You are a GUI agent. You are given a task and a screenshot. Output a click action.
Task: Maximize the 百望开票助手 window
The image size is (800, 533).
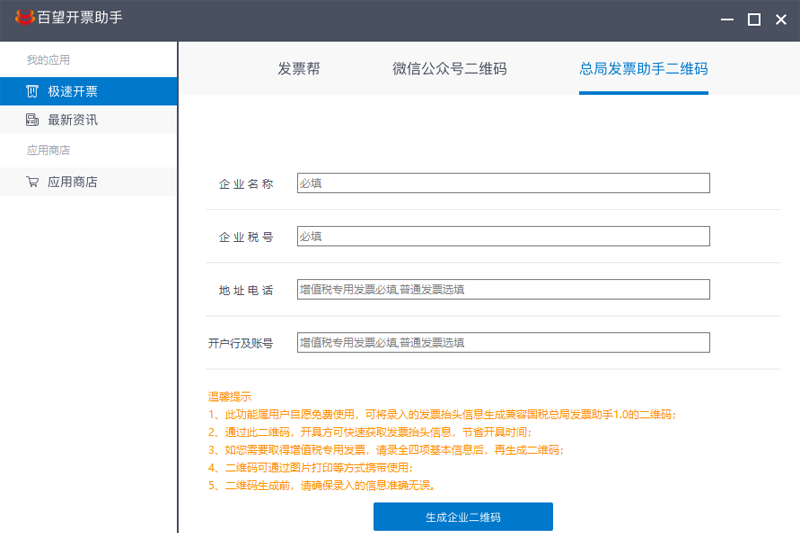pos(754,19)
